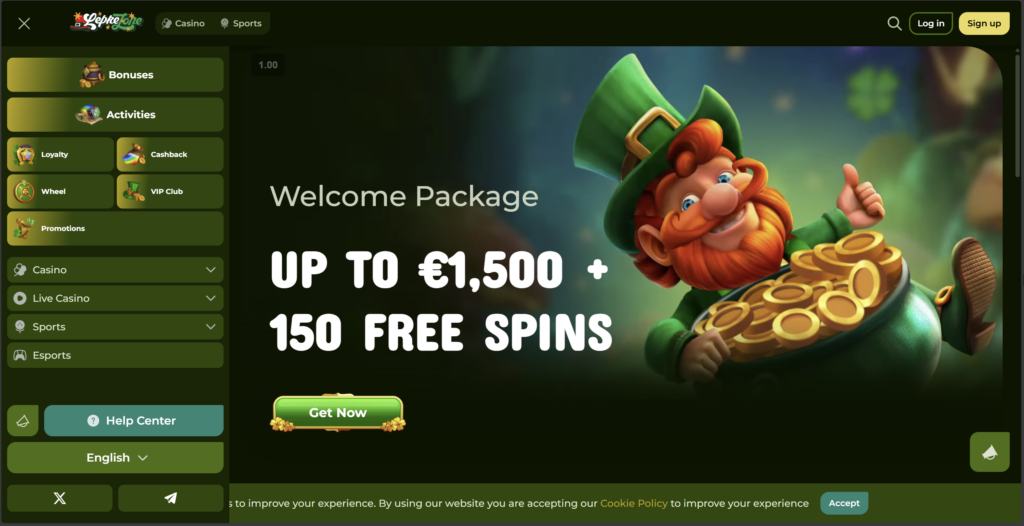Expand the Casino section chevron
Image resolution: width=1024 pixels, height=526 pixels.
(x=210, y=270)
